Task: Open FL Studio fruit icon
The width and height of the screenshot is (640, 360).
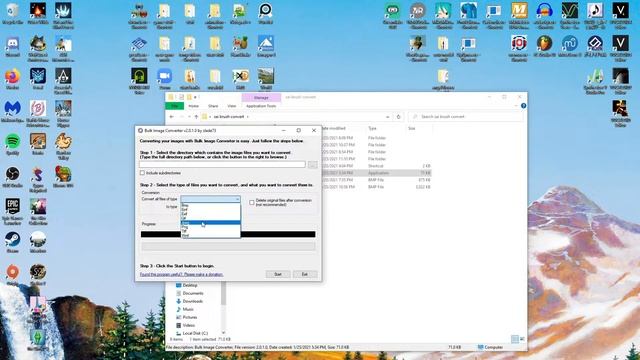Action: pos(544,46)
